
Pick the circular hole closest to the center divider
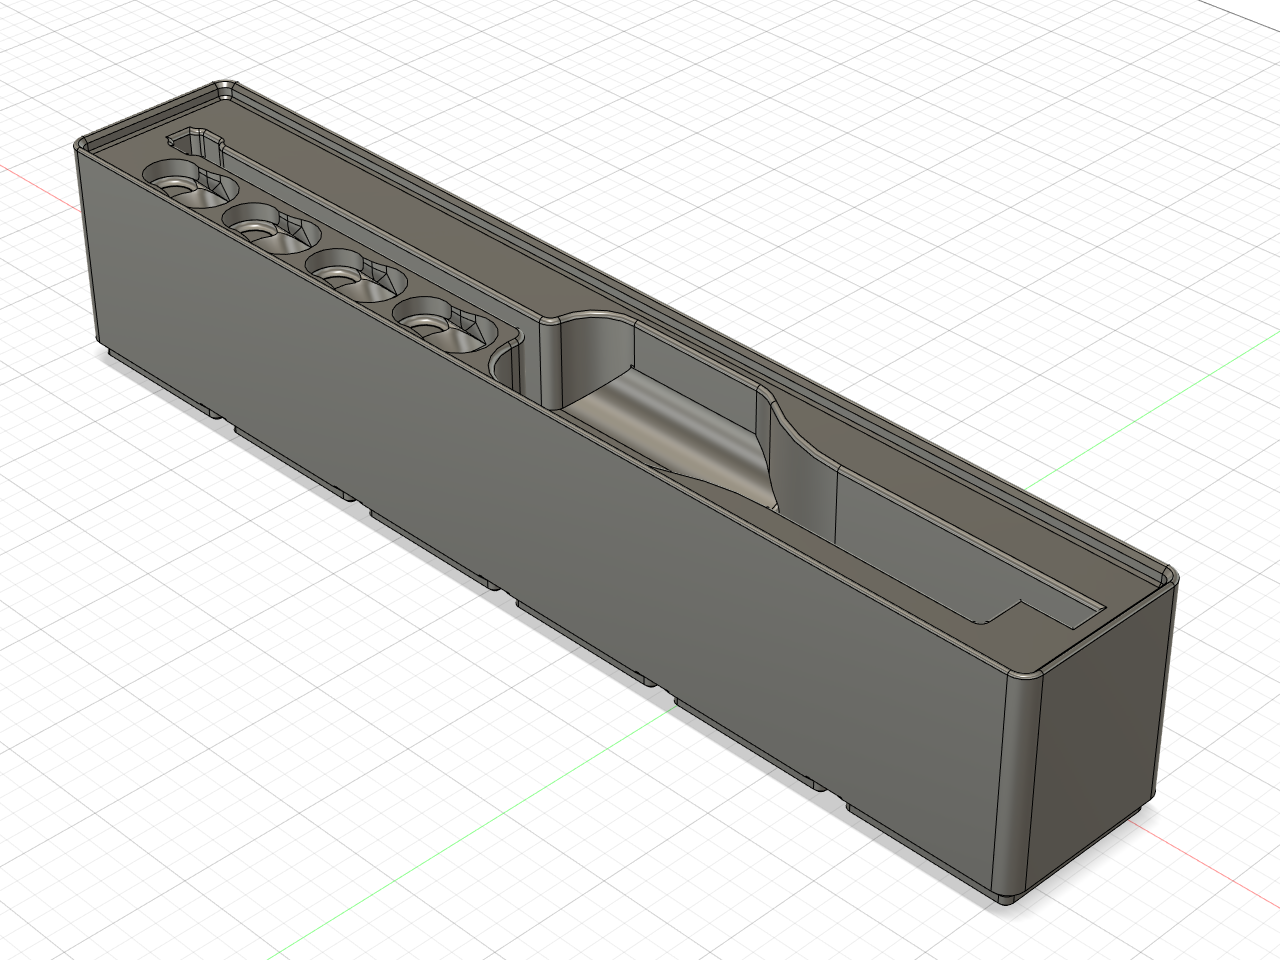(x=445, y=325)
